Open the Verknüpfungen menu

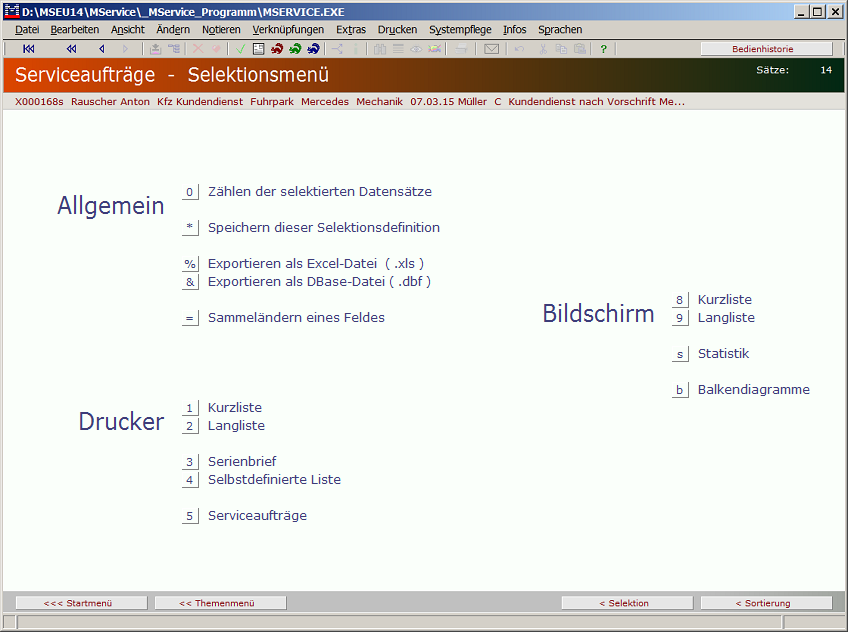(288, 30)
